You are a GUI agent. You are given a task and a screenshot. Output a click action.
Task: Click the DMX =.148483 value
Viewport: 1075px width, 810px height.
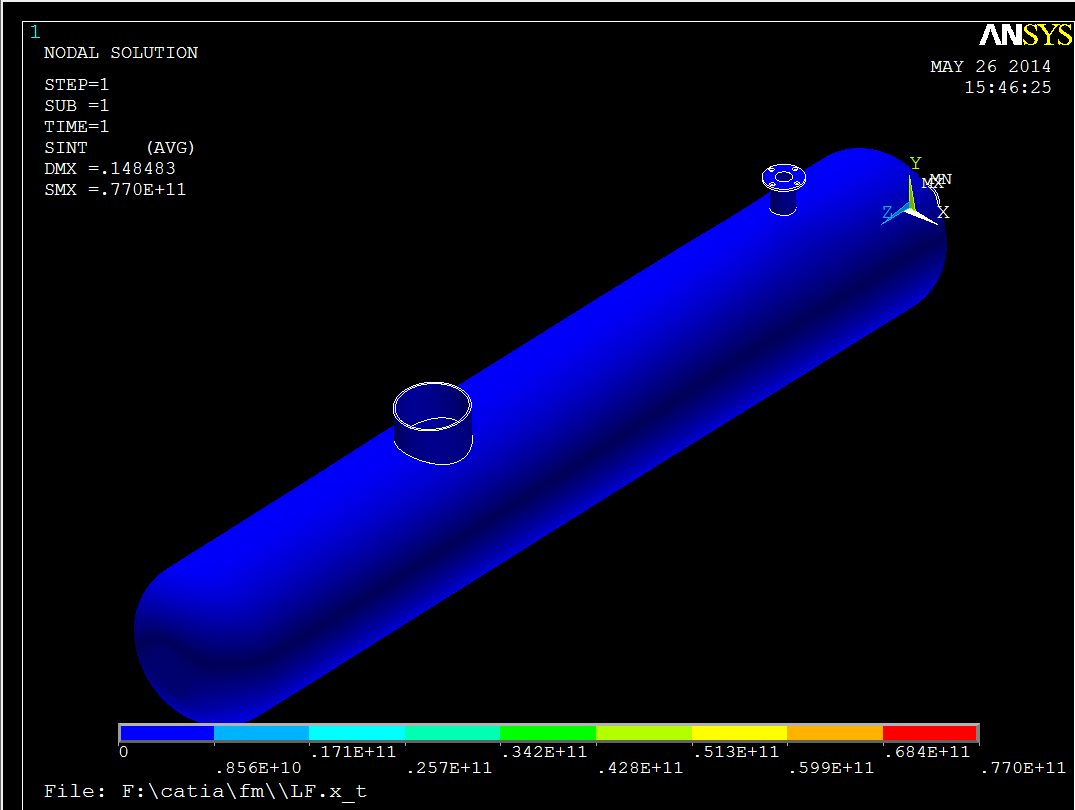click(x=110, y=169)
